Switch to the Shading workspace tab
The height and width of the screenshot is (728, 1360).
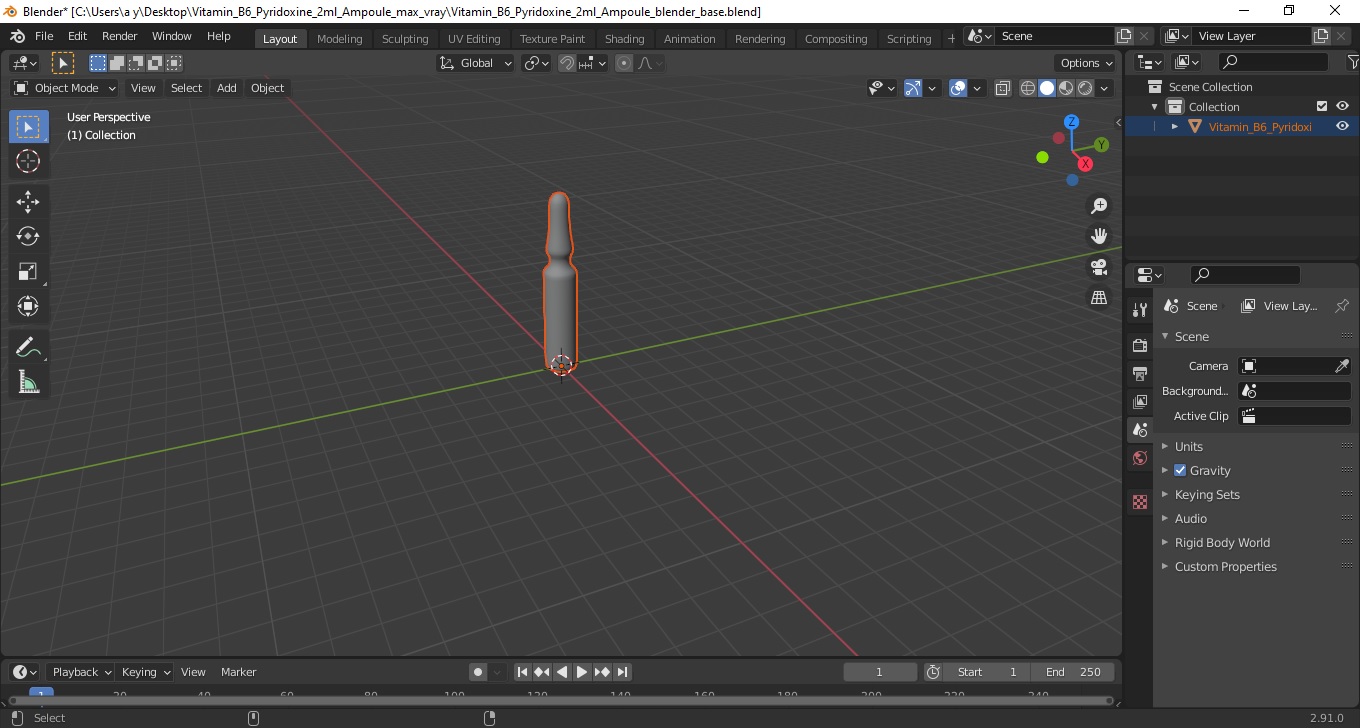(x=624, y=39)
